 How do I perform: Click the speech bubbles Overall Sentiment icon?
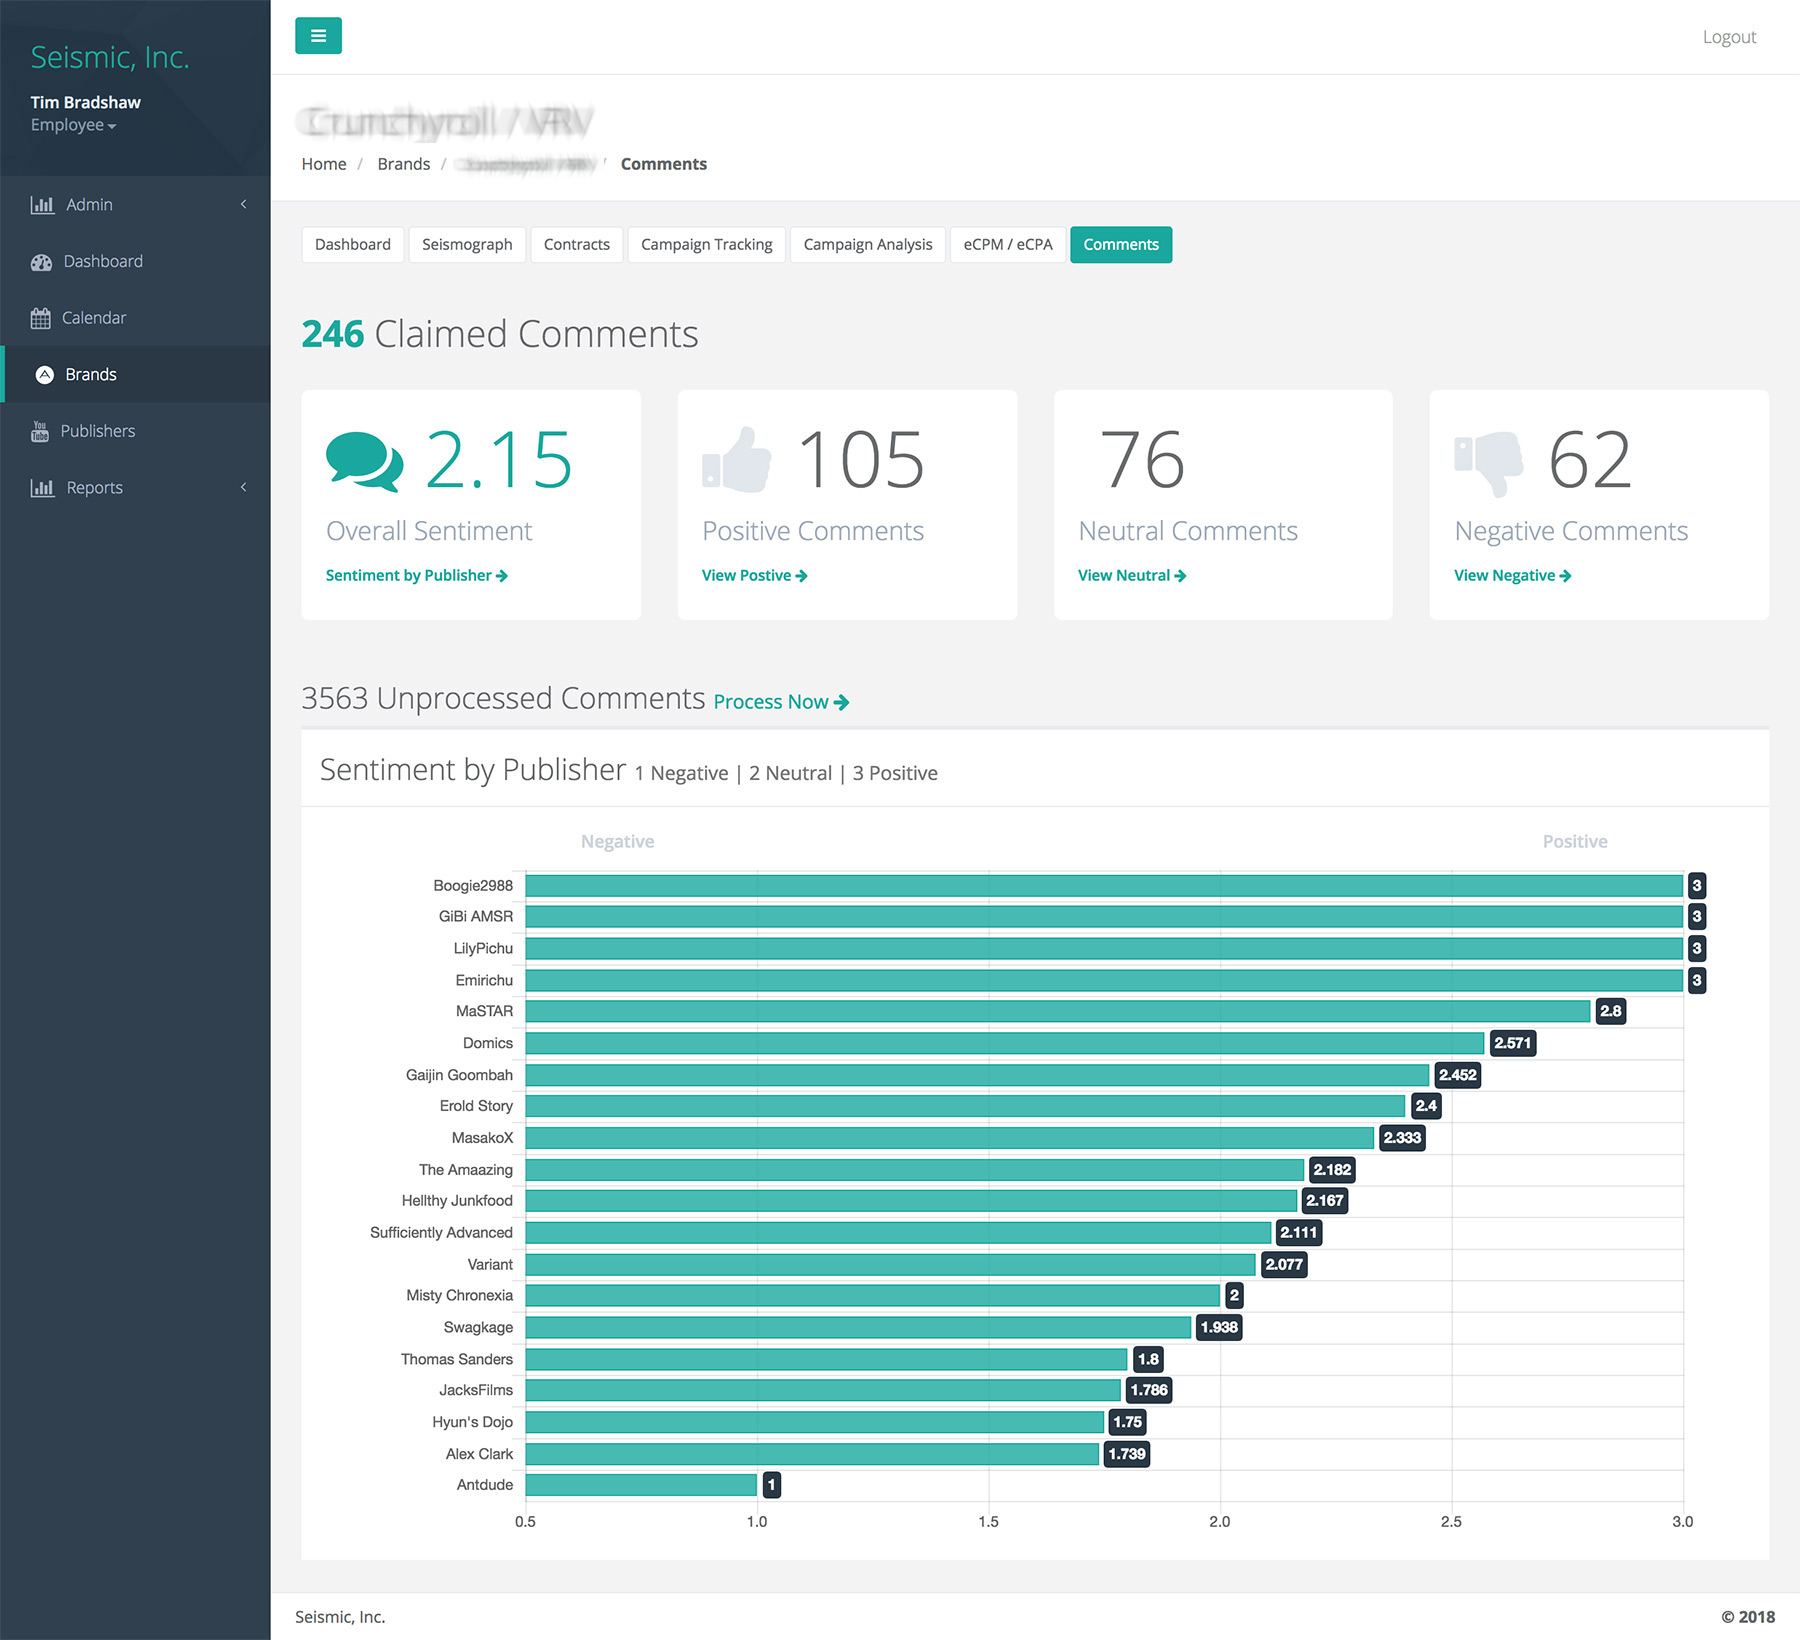pyautogui.click(x=364, y=461)
